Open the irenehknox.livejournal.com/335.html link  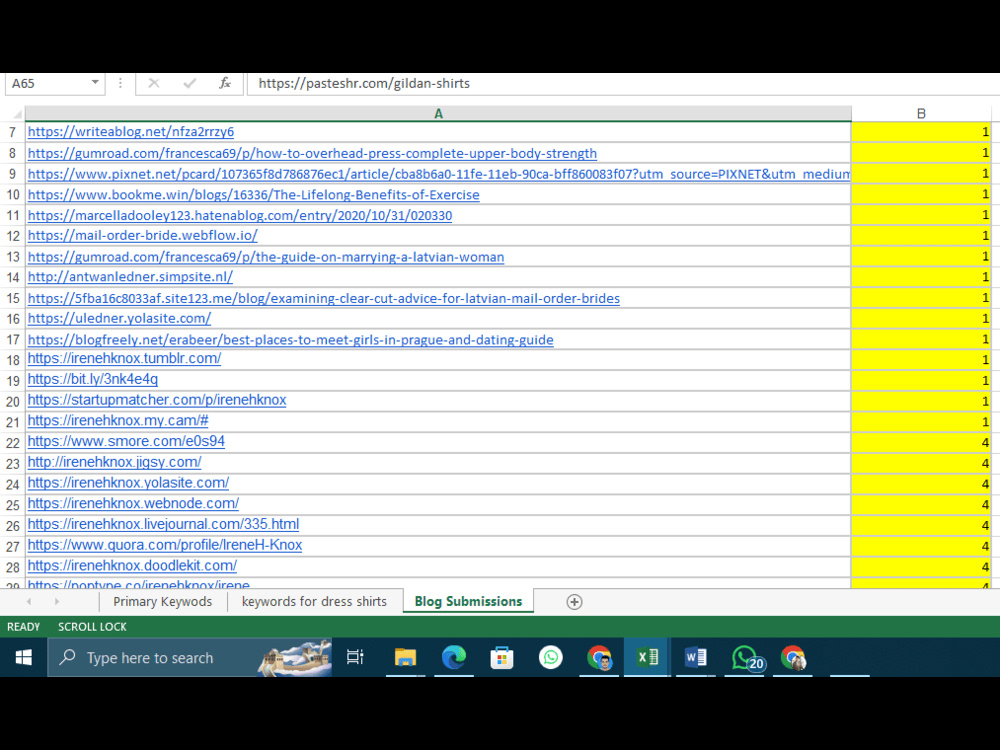[163, 524]
